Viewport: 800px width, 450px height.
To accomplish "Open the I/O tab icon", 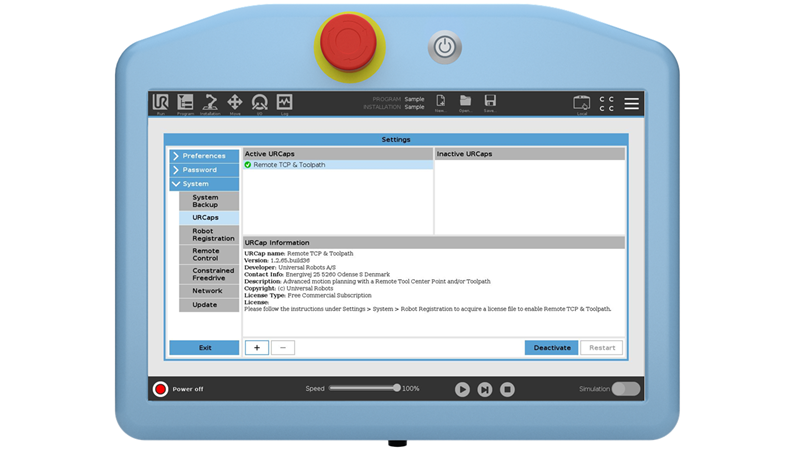I will (260, 104).
